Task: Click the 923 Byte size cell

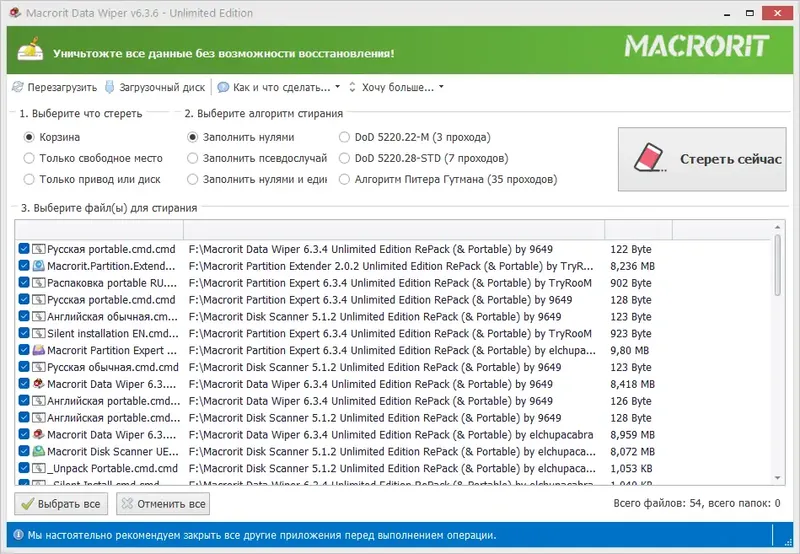Action: click(x=631, y=333)
